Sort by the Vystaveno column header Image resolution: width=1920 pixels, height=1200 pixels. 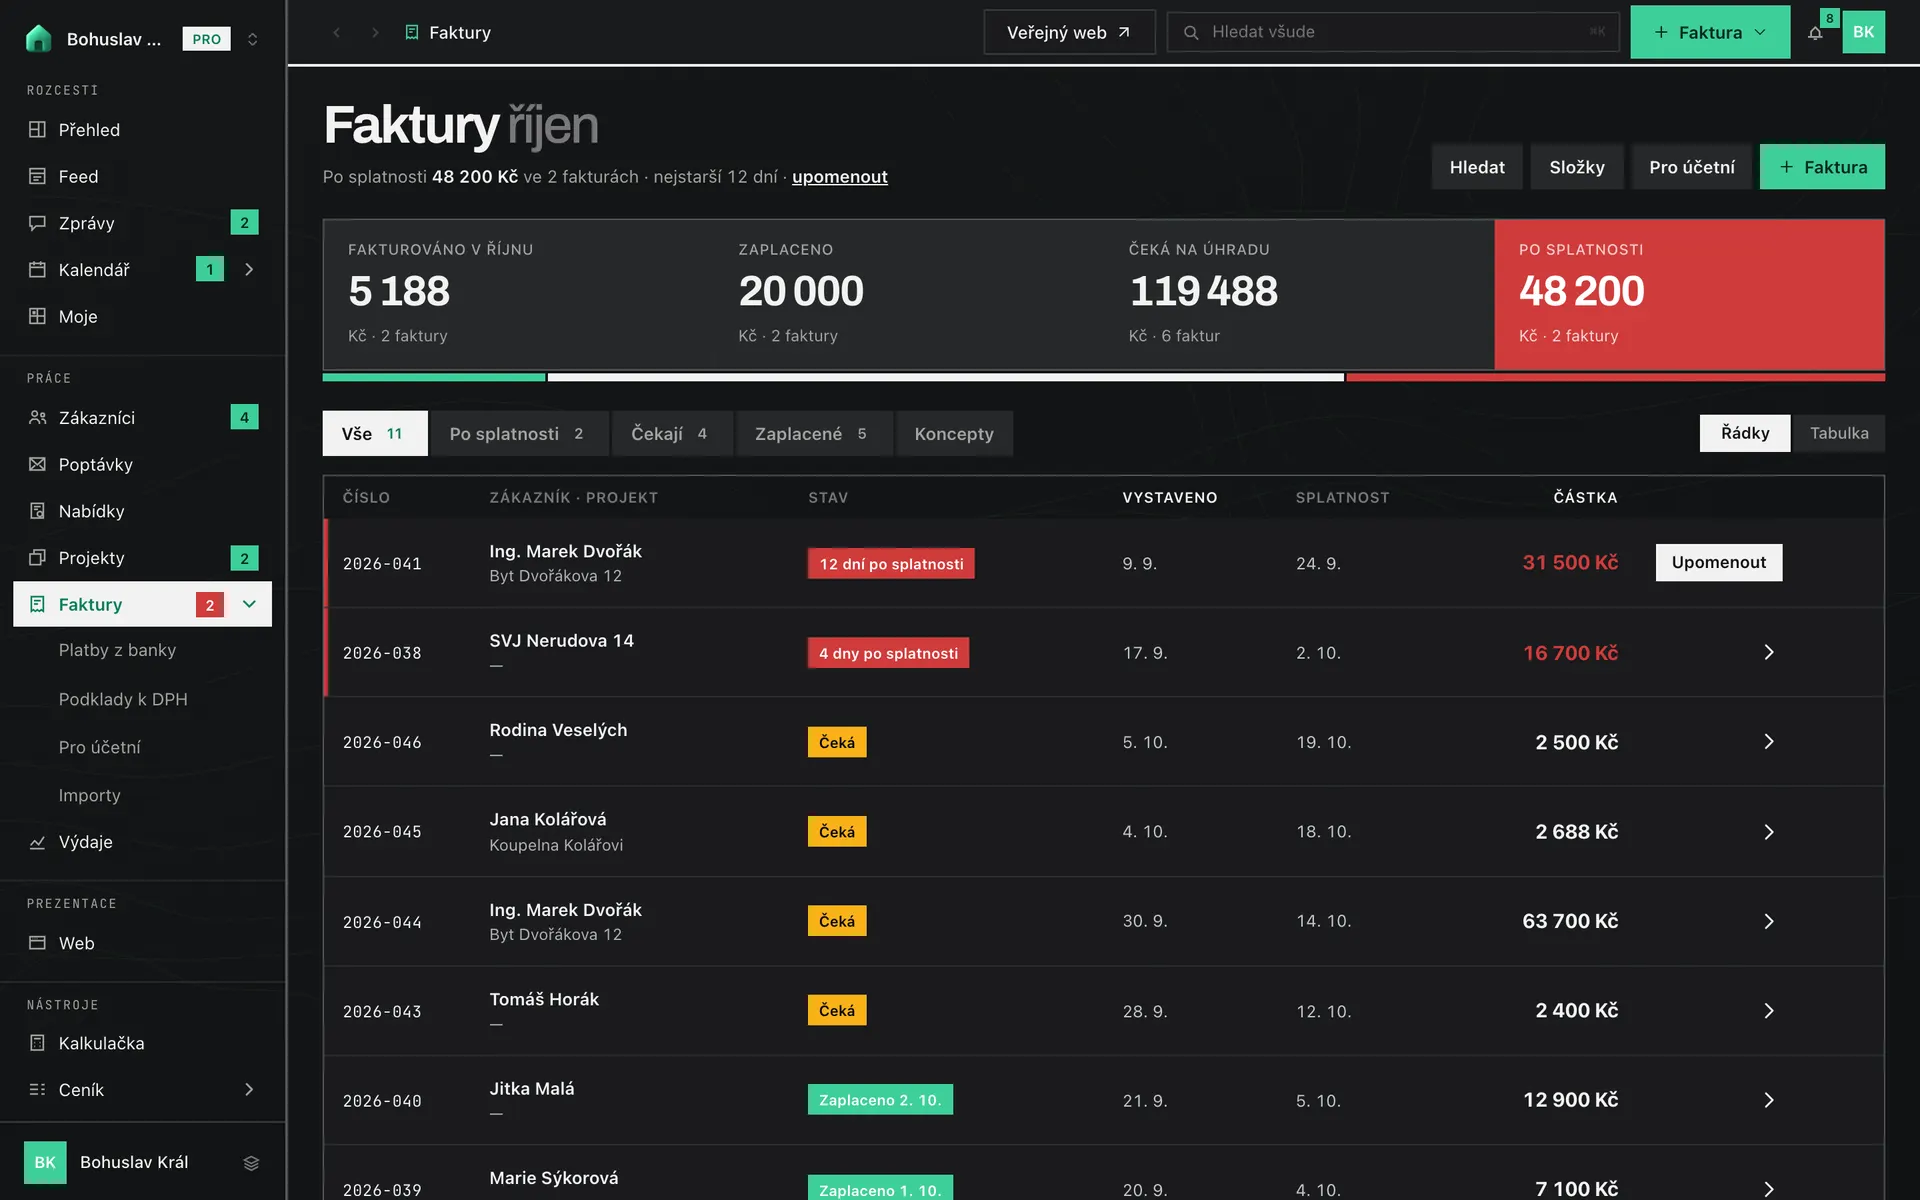click(1169, 497)
